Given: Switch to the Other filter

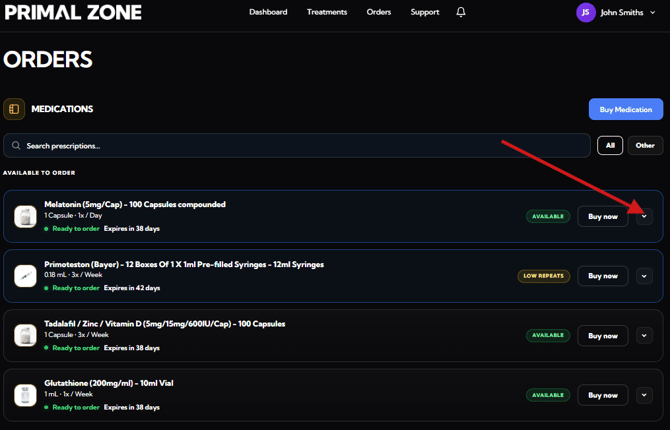Looking at the screenshot, I should 645,146.
